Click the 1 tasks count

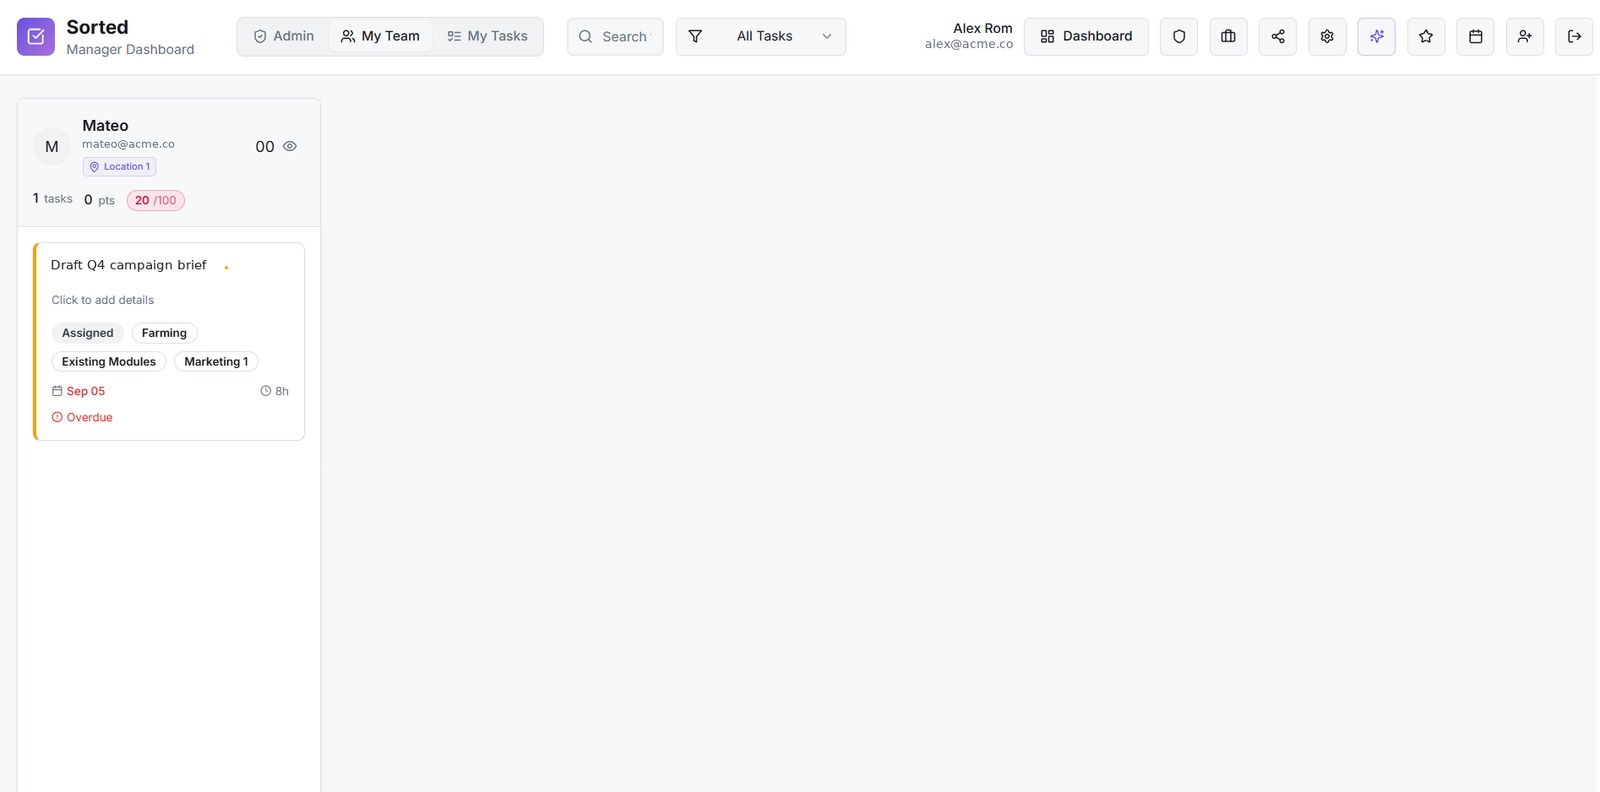coord(53,199)
